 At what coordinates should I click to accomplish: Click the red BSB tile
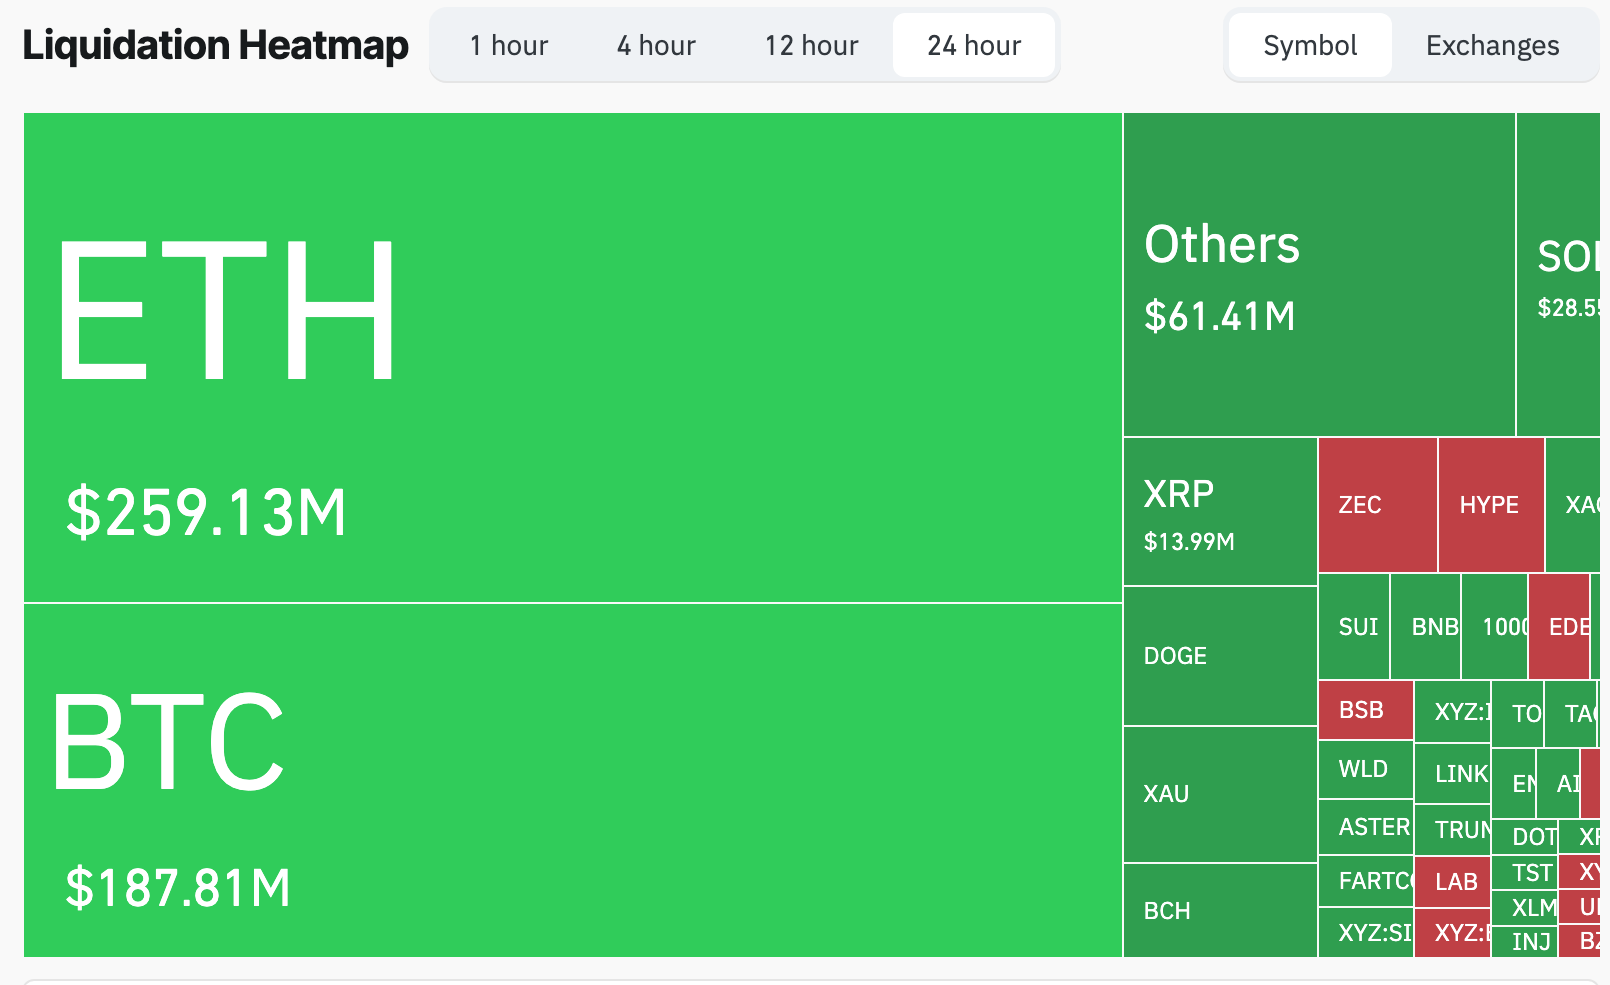click(x=1366, y=710)
